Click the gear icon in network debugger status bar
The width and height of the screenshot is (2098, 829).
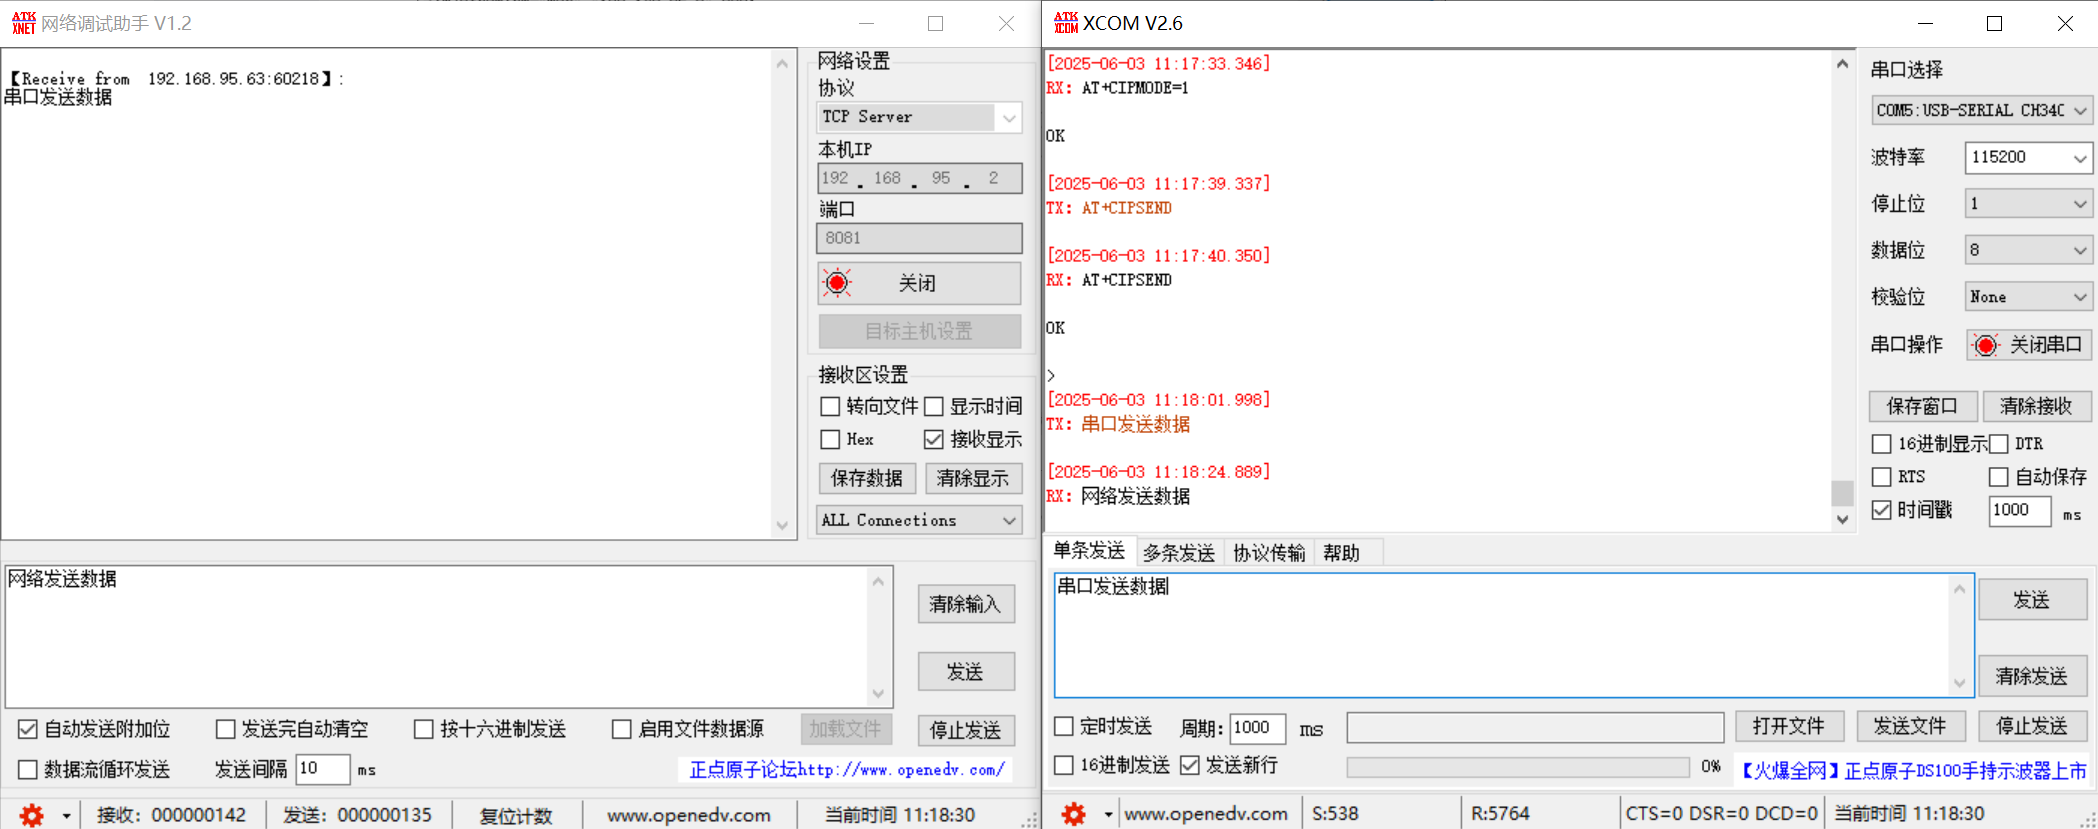pos(32,815)
